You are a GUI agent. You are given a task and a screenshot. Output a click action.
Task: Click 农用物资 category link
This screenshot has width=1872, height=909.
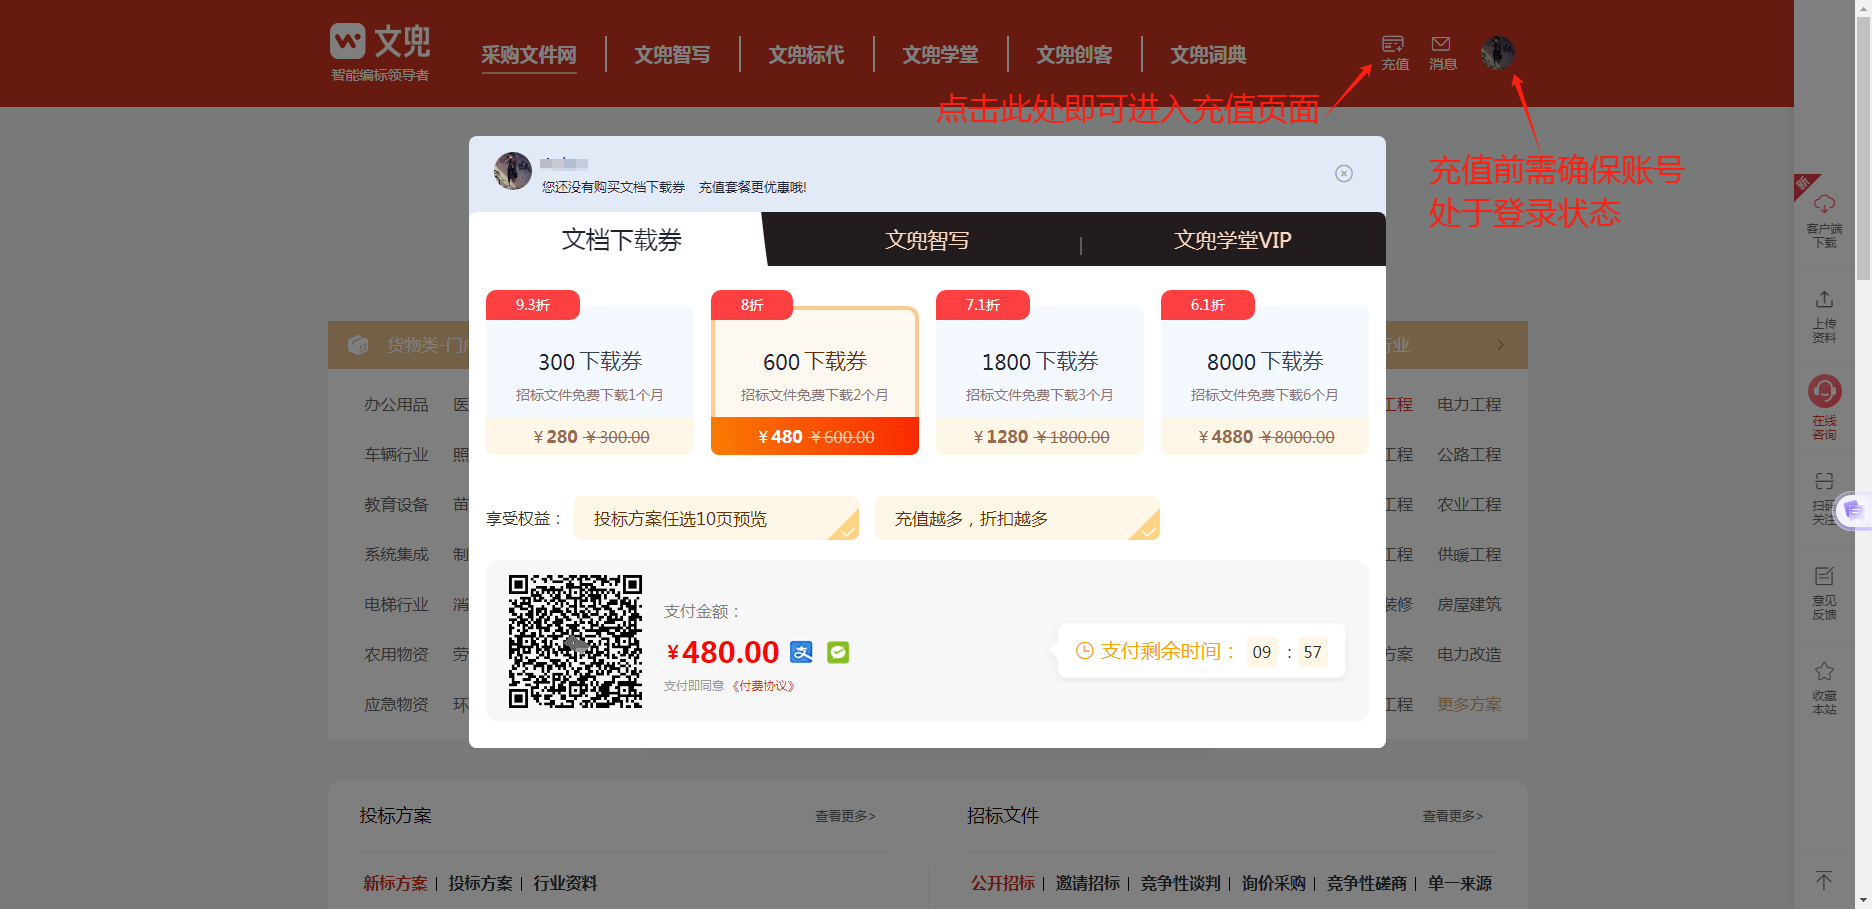[396, 654]
